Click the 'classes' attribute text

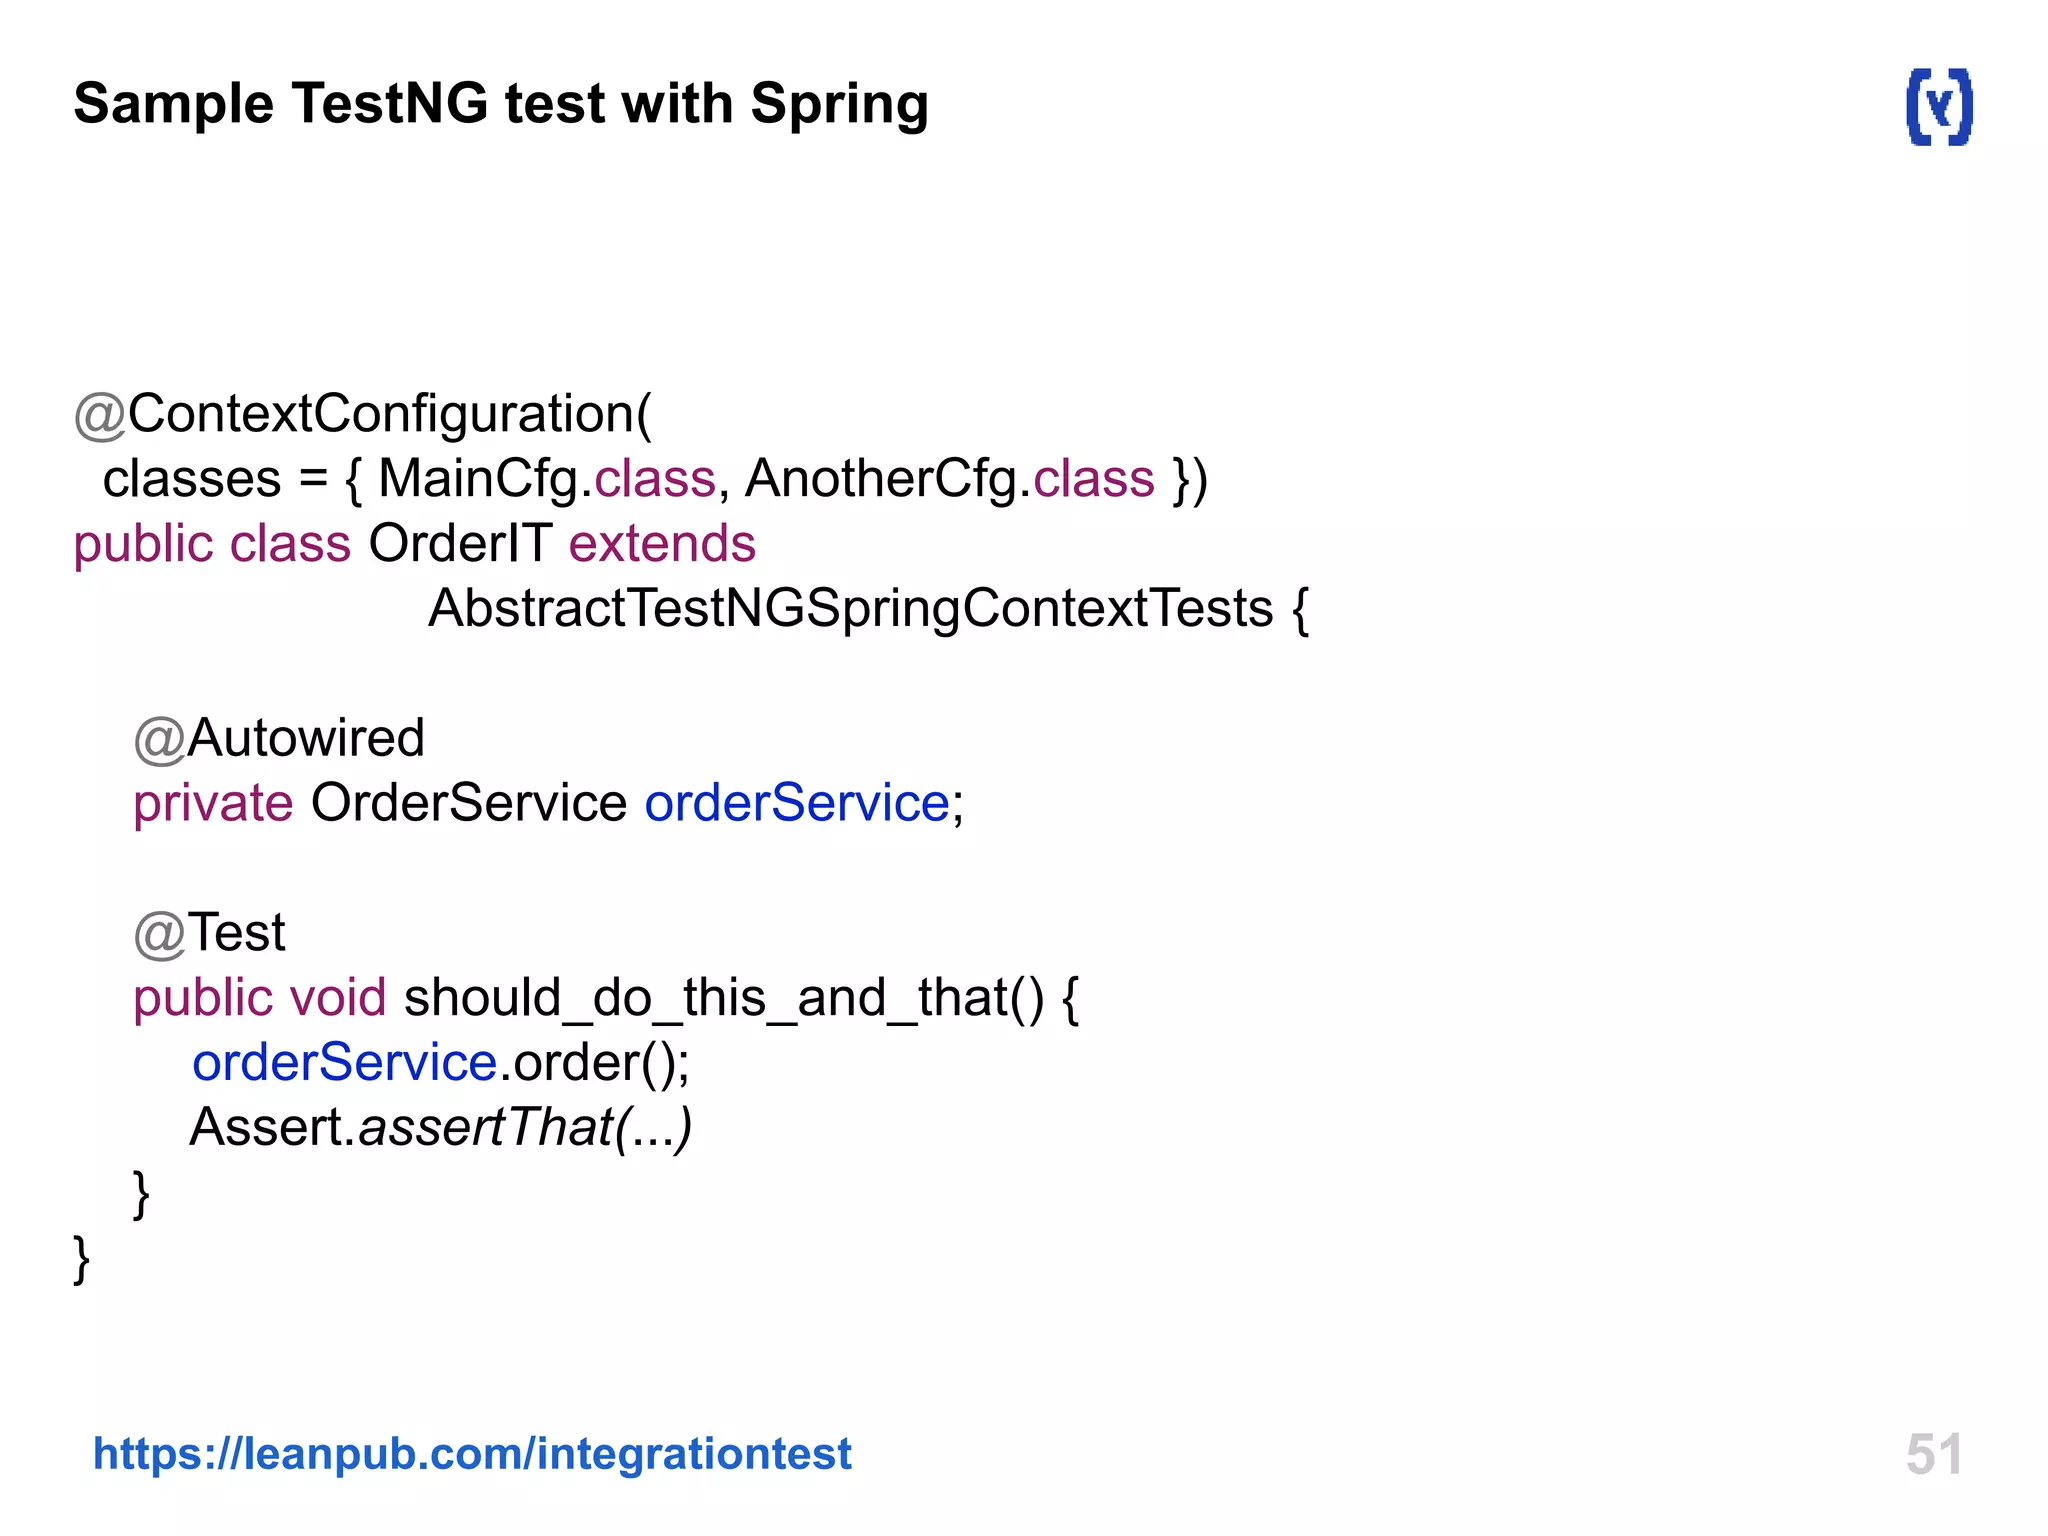click(x=192, y=479)
